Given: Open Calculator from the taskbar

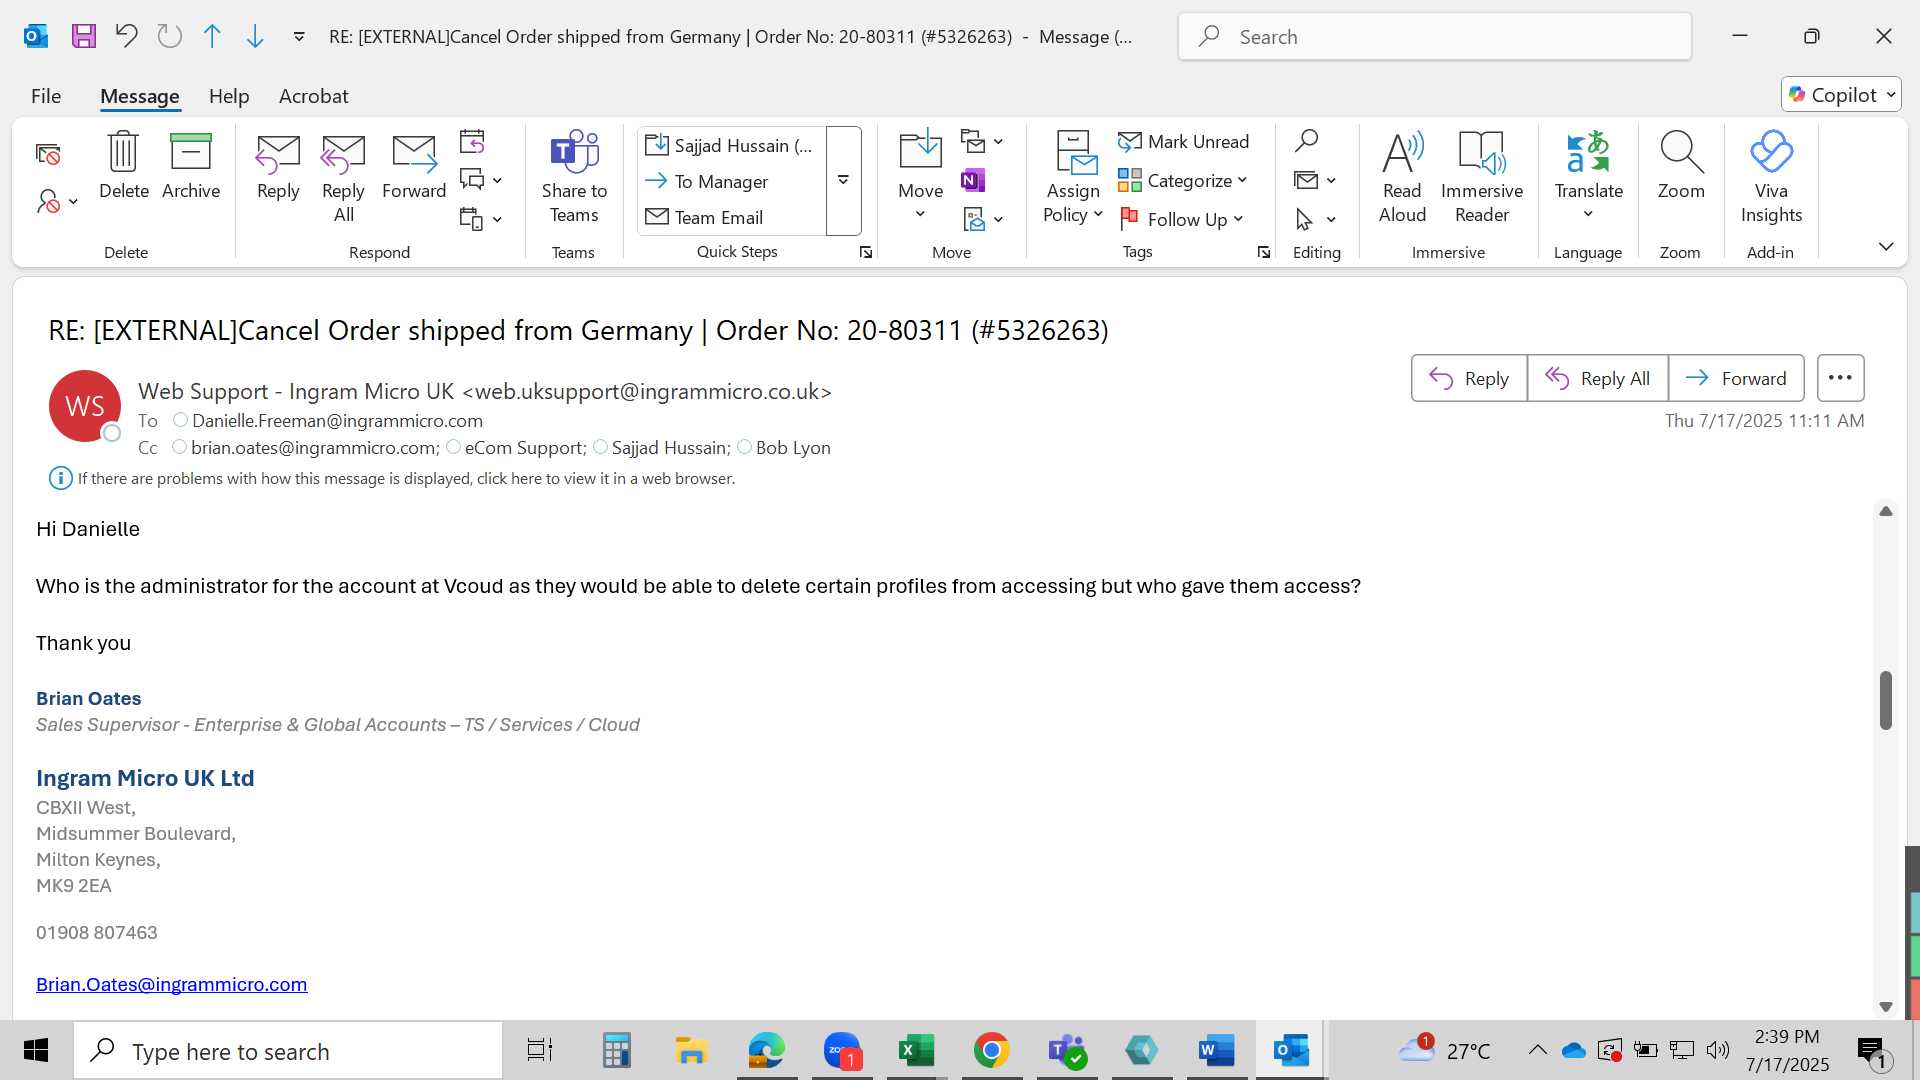Looking at the screenshot, I should [616, 1050].
